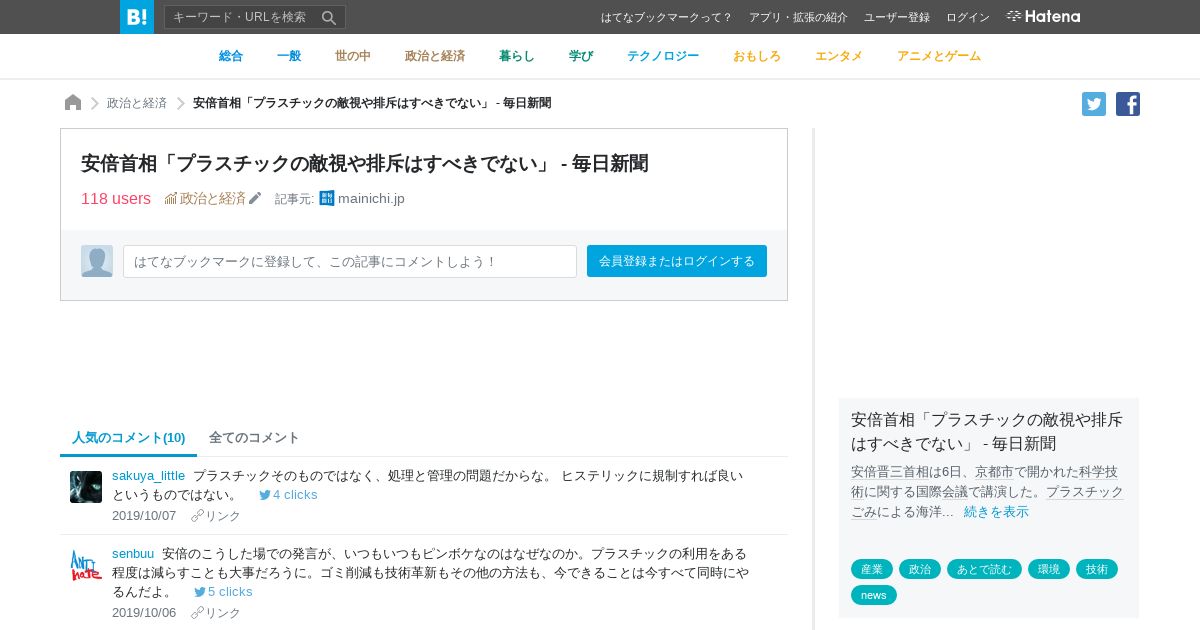Screen dimensions: 1200x630
Task: Click the 2019/10/06 comment date
Action: [x=144, y=613]
